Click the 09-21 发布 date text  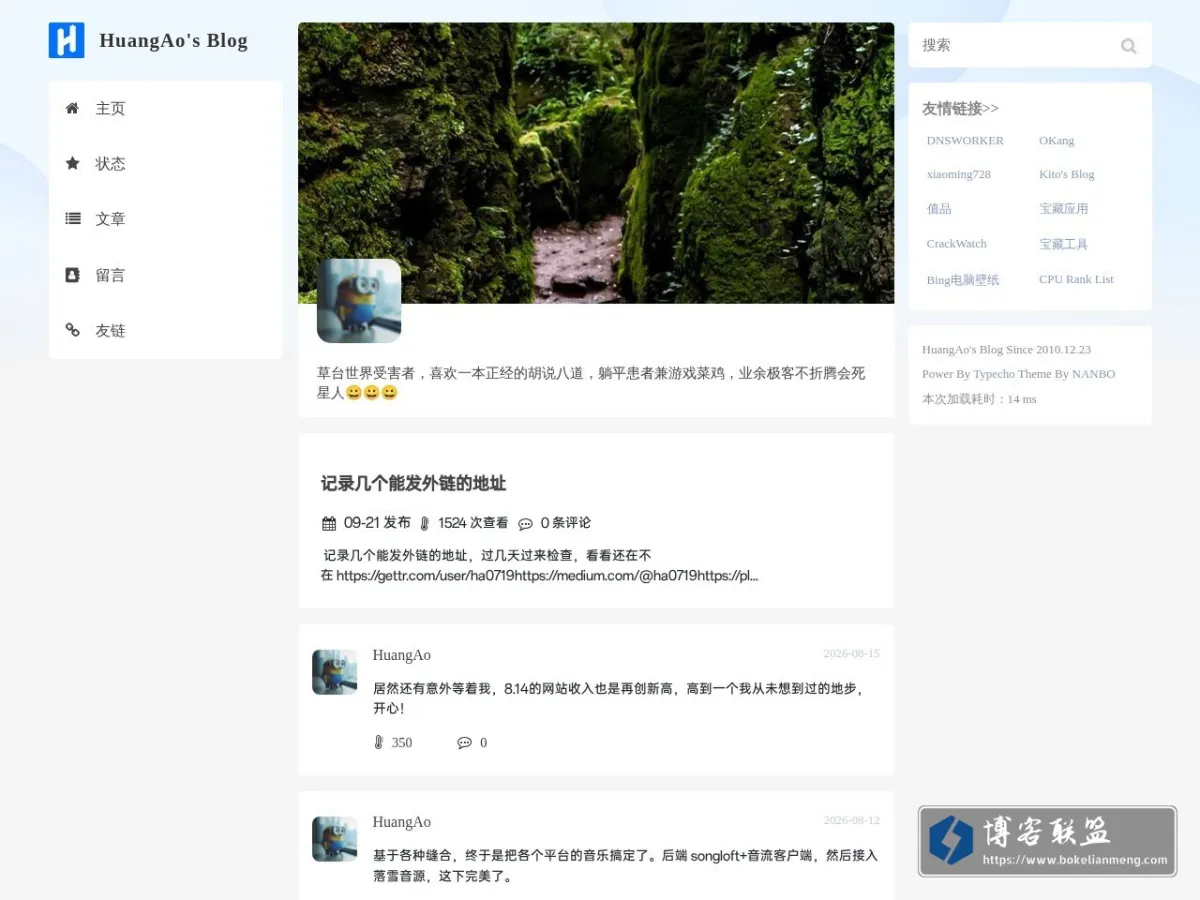(377, 523)
